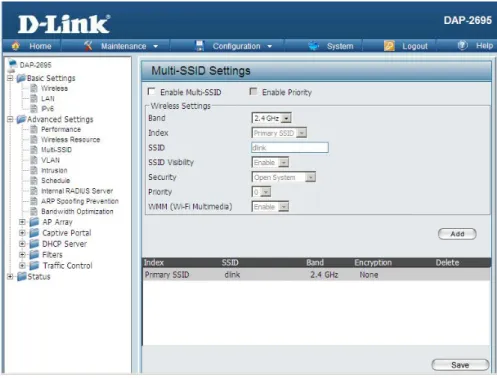Expand the Filters tree node

pos(22,255)
